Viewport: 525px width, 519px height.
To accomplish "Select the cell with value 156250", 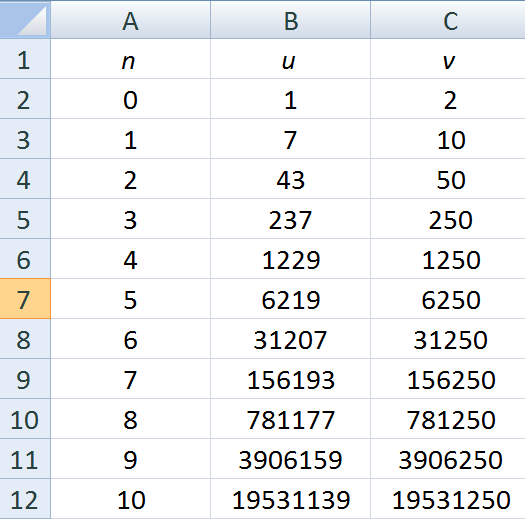I will pyautogui.click(x=448, y=379).
